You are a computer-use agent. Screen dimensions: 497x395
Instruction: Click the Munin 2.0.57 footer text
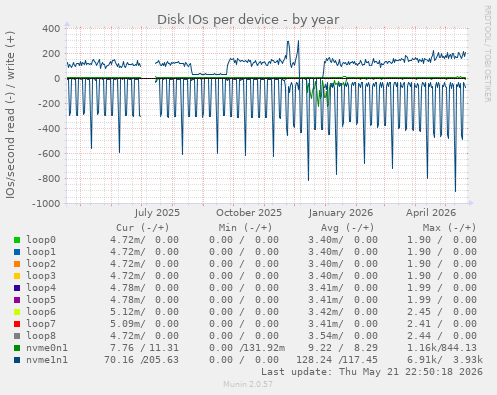(248, 384)
